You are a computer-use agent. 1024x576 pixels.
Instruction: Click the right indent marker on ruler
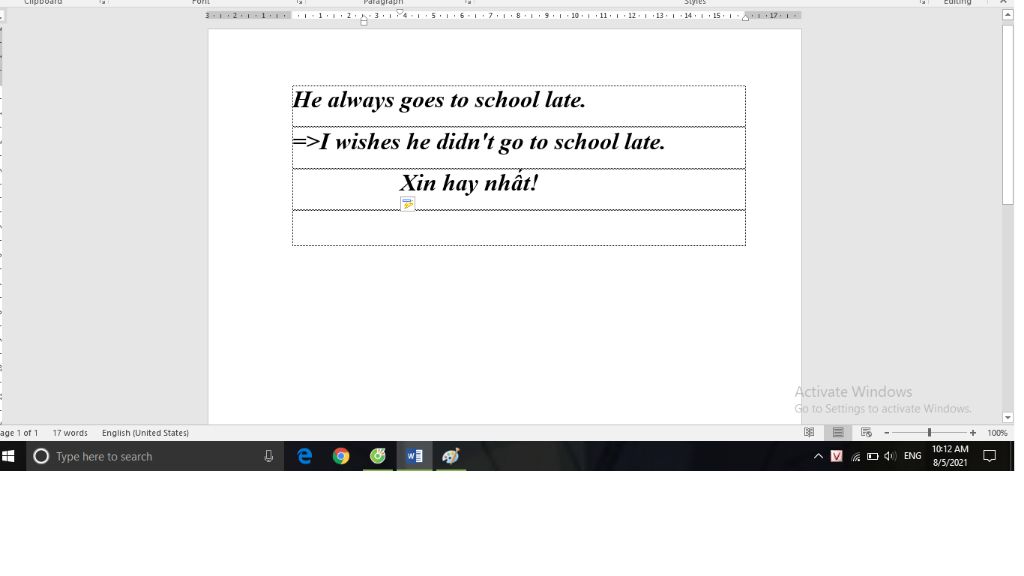pyautogui.click(x=745, y=18)
